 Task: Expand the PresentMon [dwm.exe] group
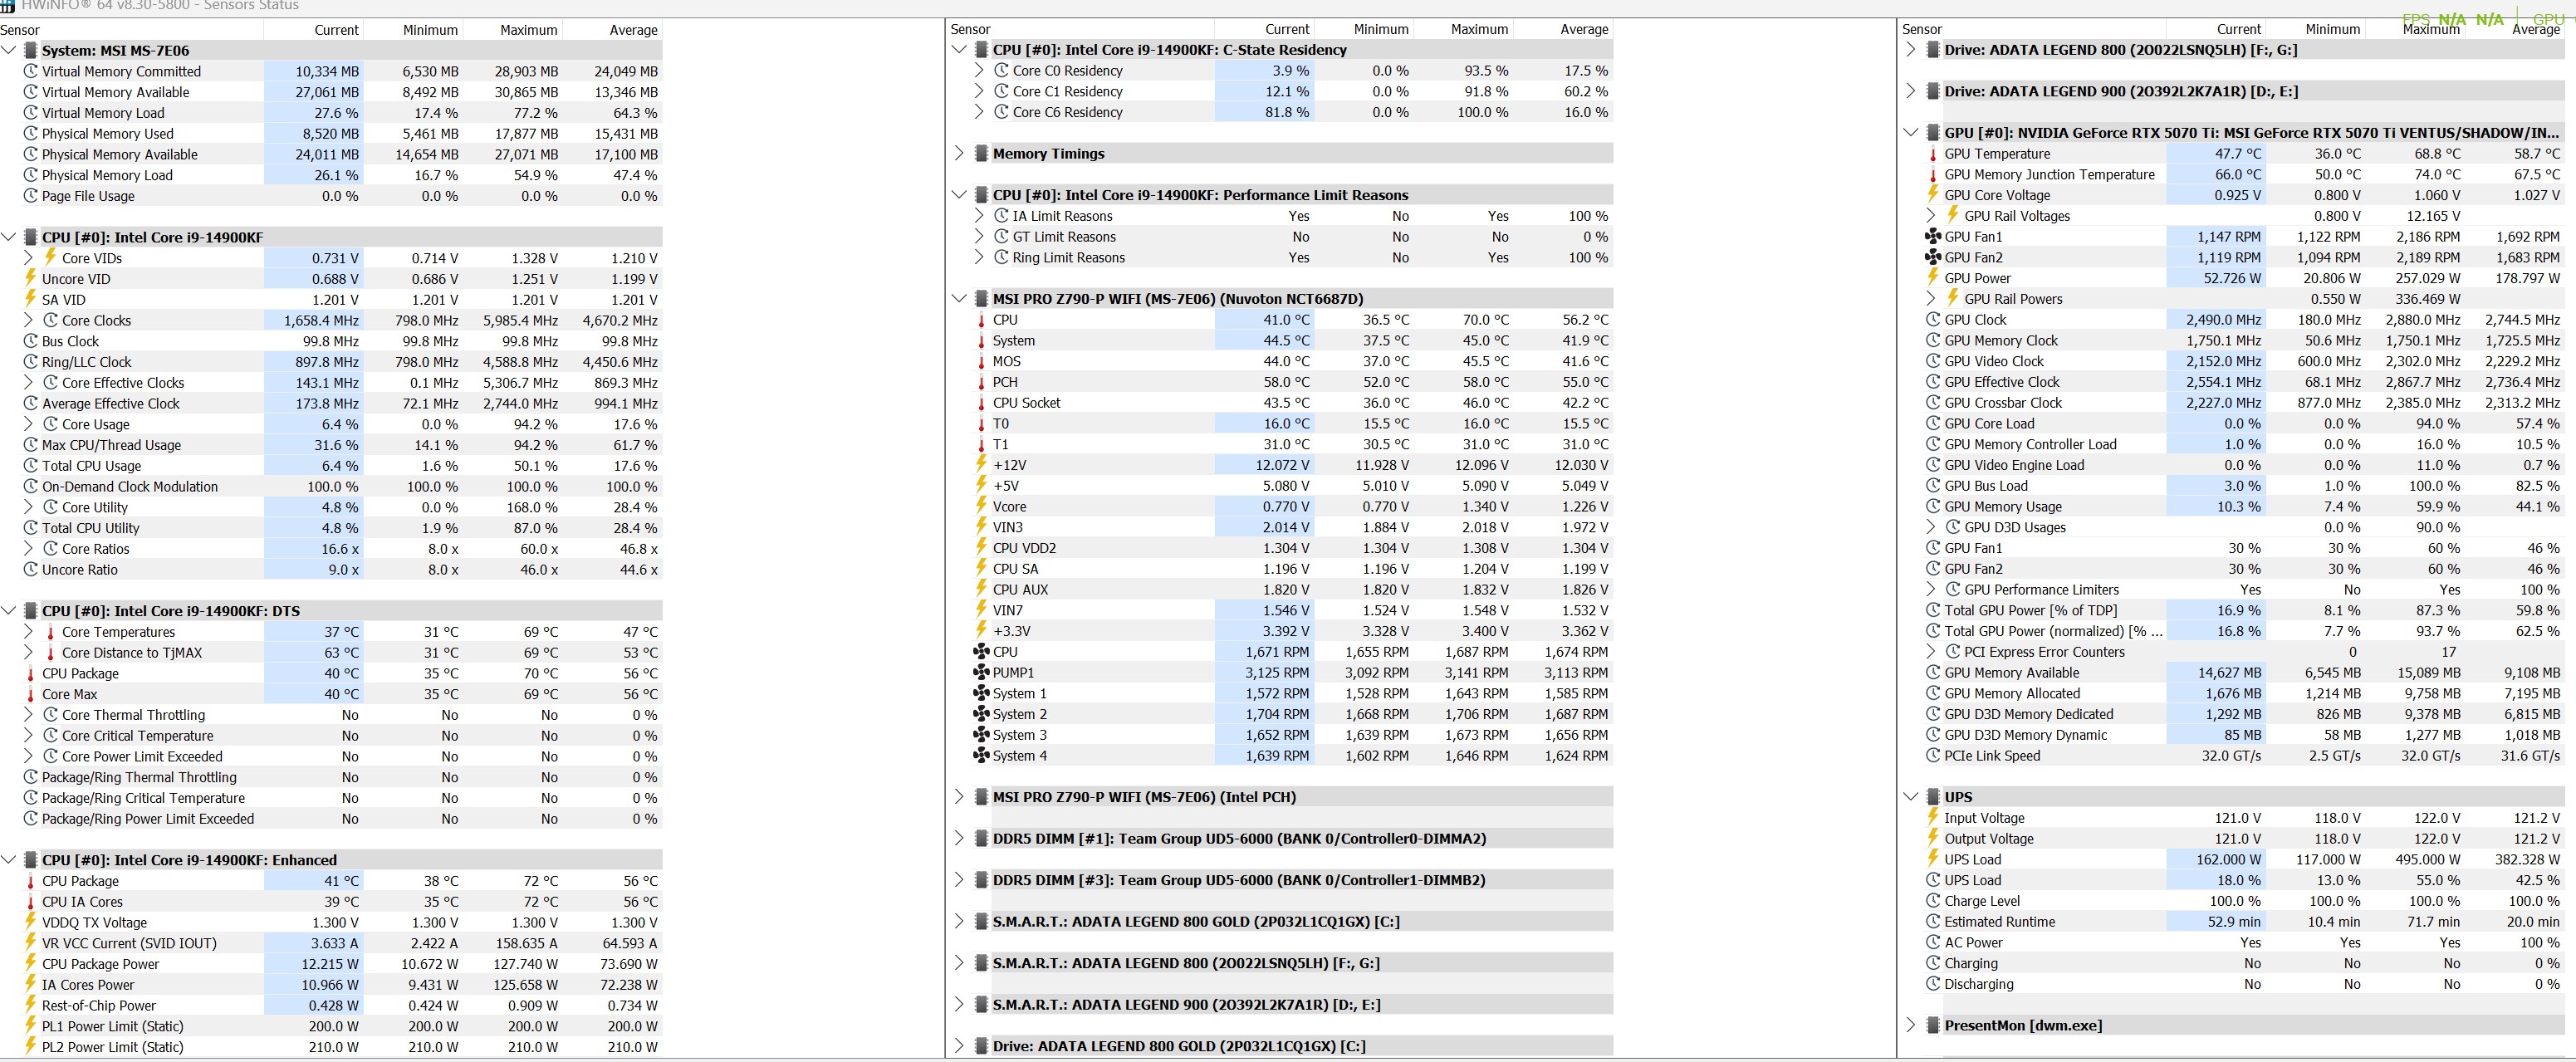click(x=1911, y=1025)
